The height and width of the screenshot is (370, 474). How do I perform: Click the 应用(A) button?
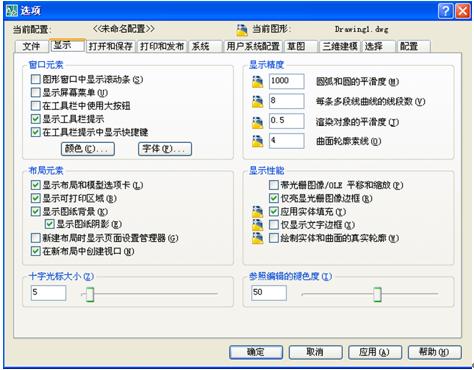click(x=375, y=352)
